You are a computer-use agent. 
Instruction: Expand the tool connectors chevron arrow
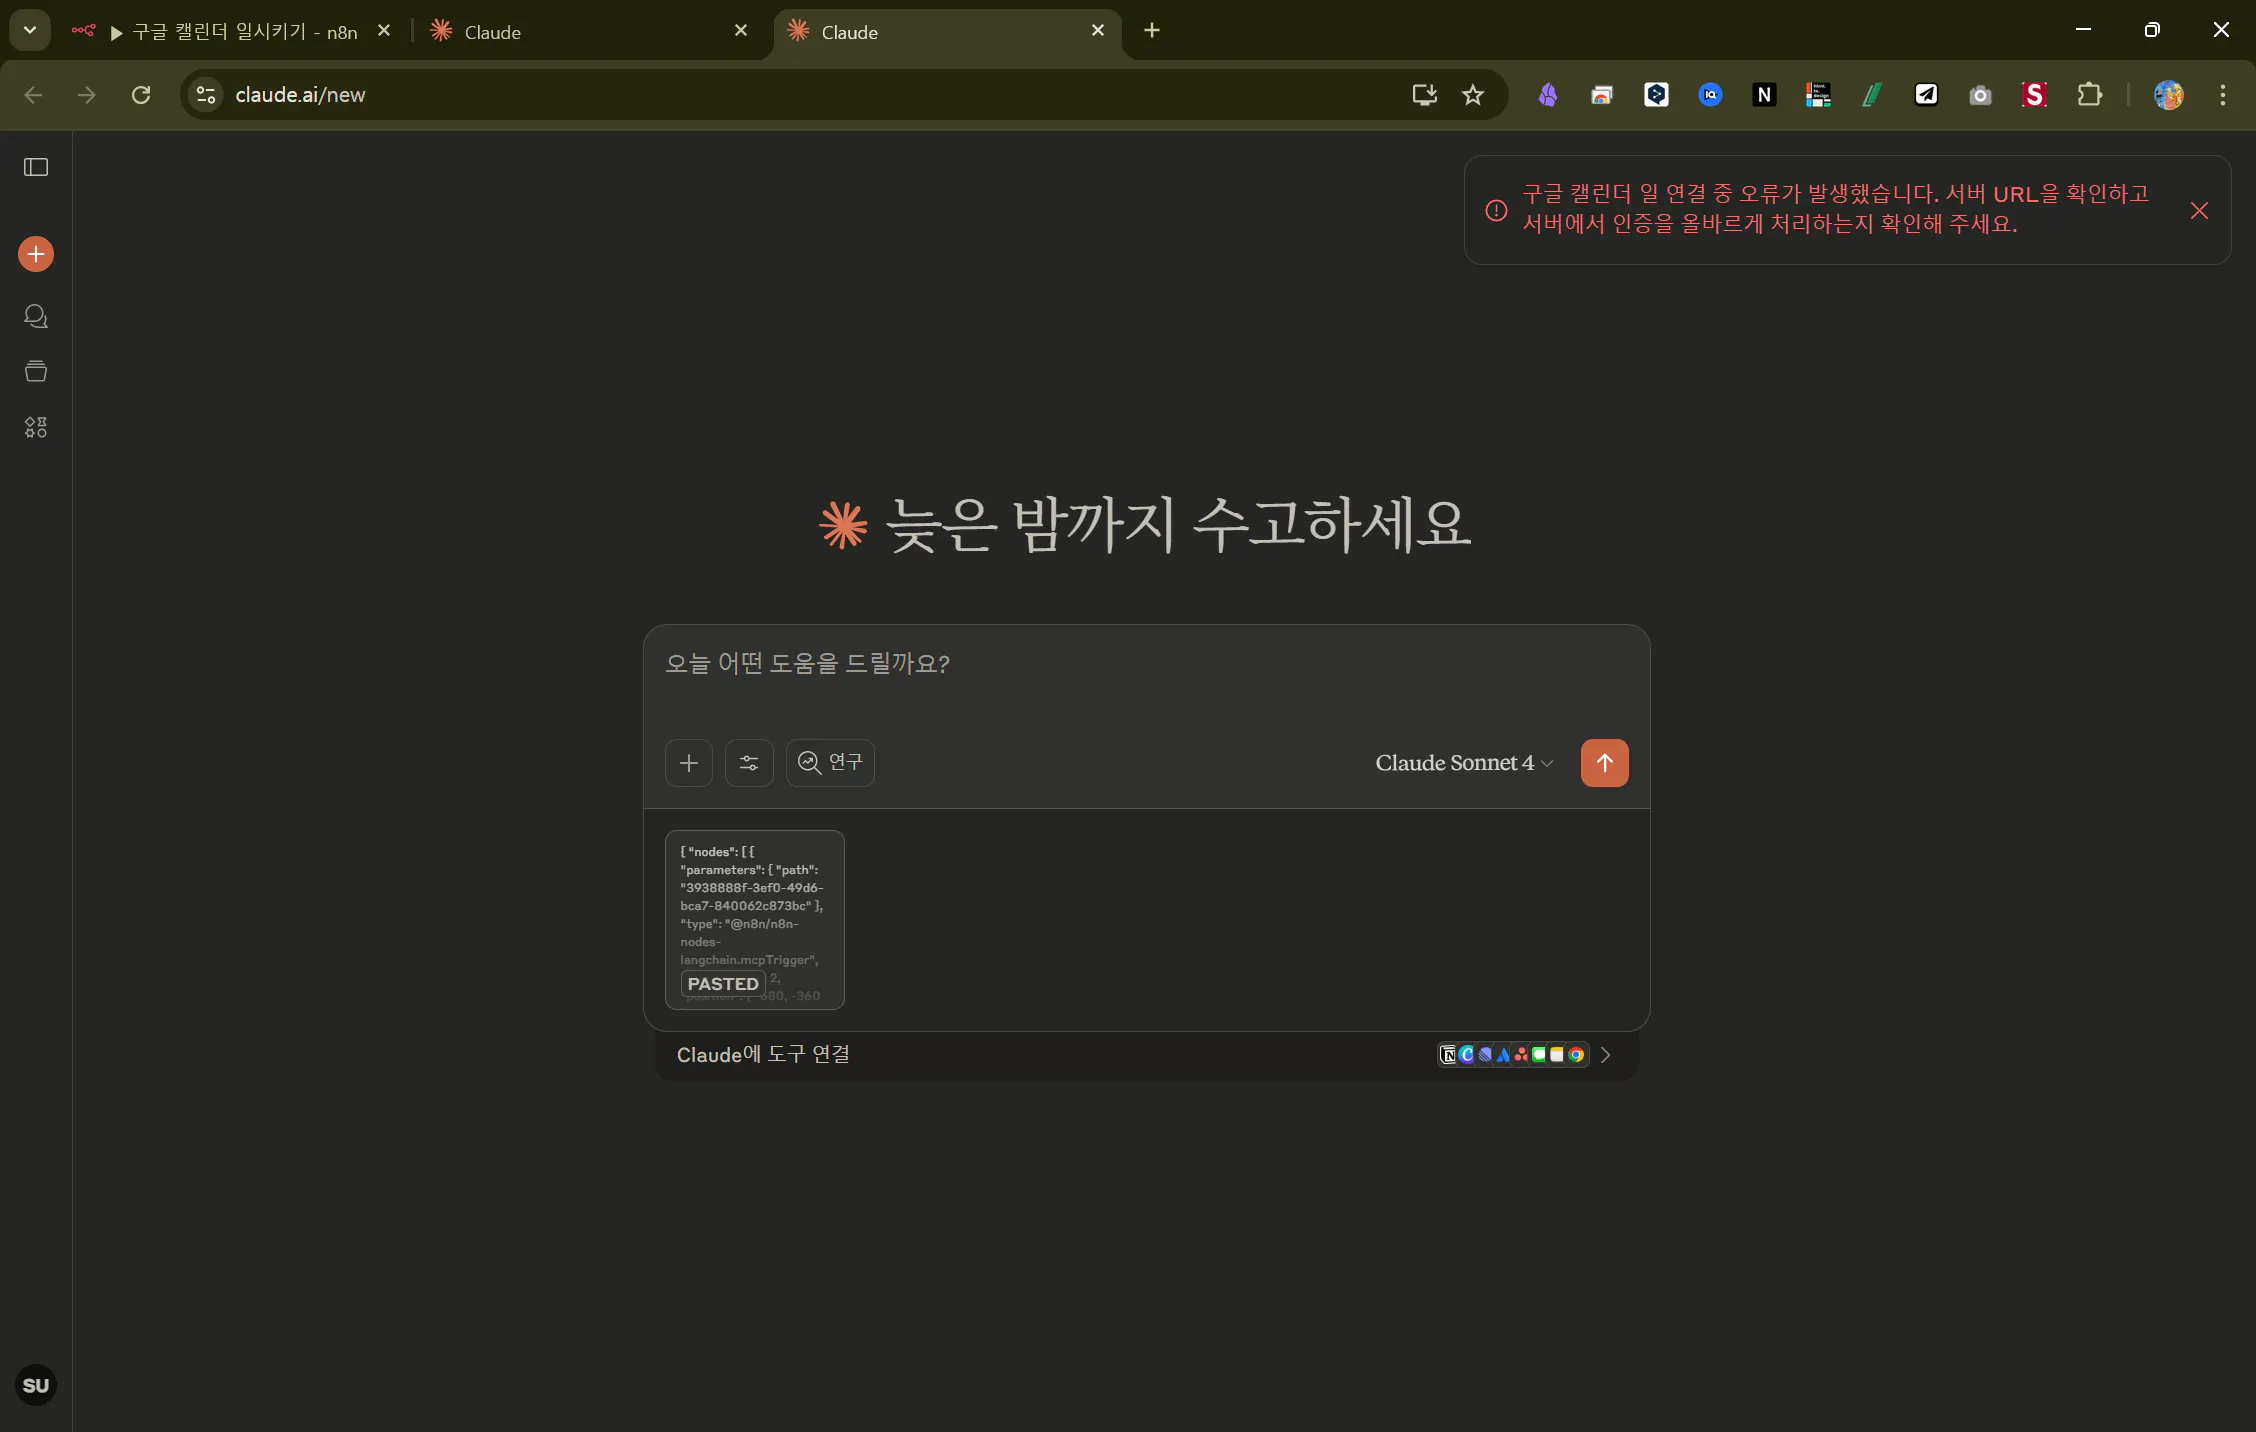[1606, 1055]
